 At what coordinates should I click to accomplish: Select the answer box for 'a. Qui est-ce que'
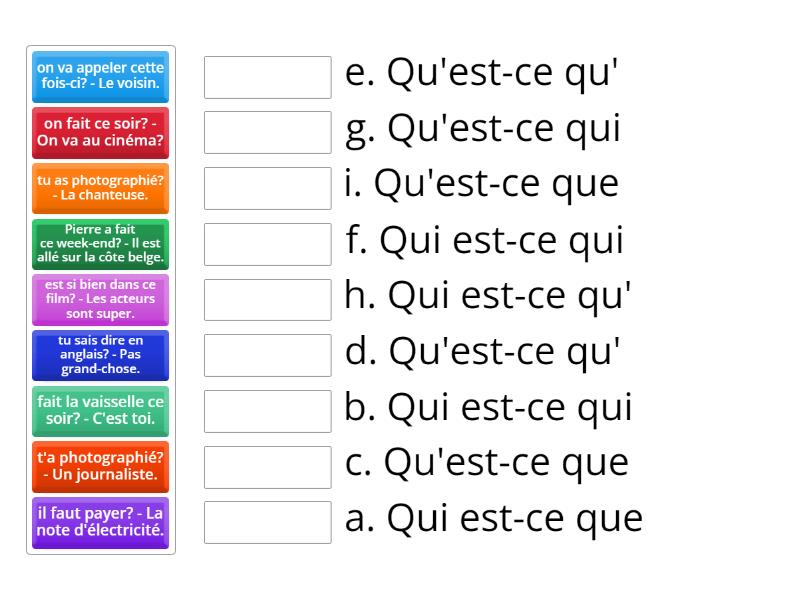[268, 522]
